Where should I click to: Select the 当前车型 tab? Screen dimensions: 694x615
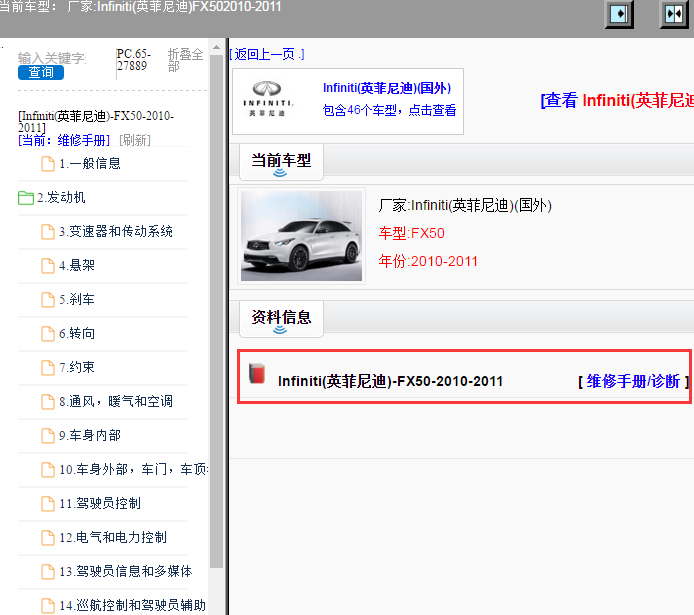point(281,162)
